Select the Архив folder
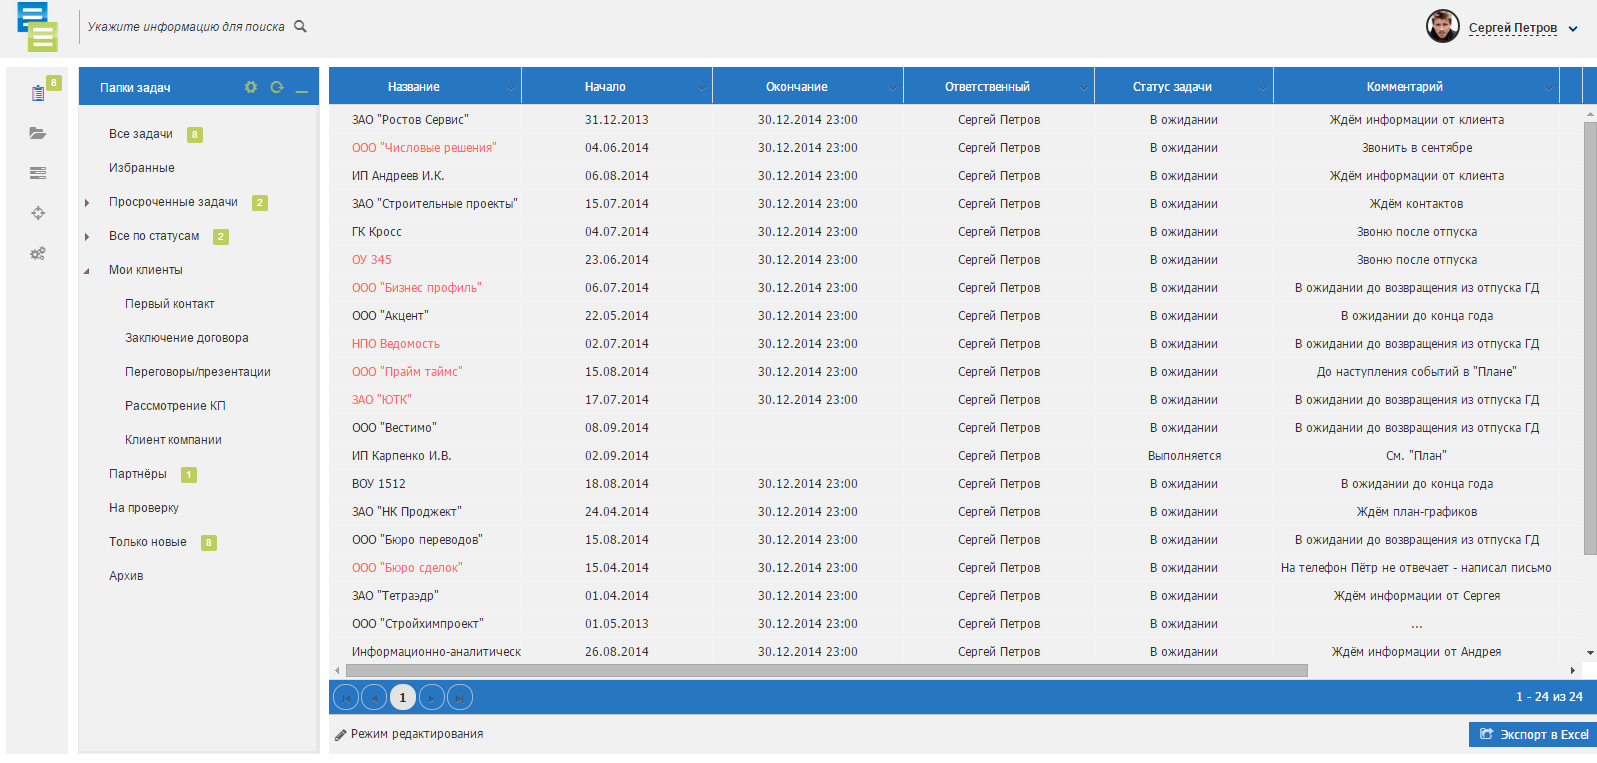 pos(126,576)
